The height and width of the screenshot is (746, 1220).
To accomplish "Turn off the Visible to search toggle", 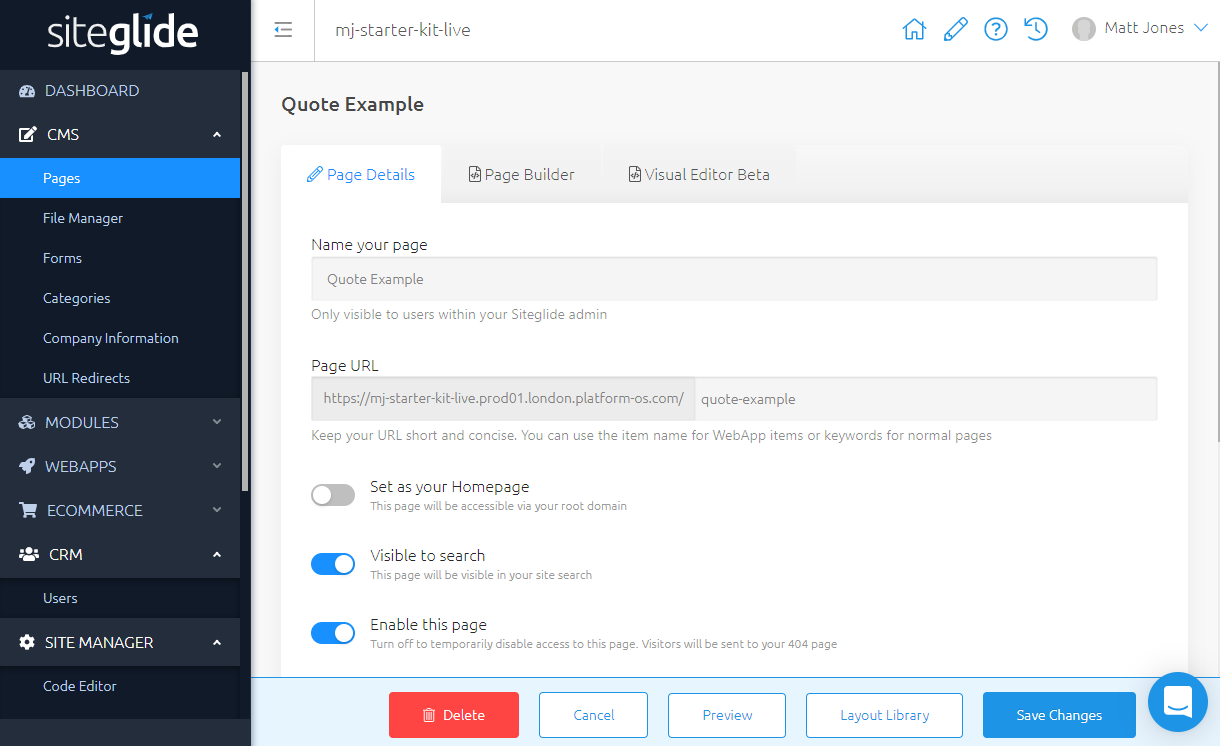I will [333, 564].
